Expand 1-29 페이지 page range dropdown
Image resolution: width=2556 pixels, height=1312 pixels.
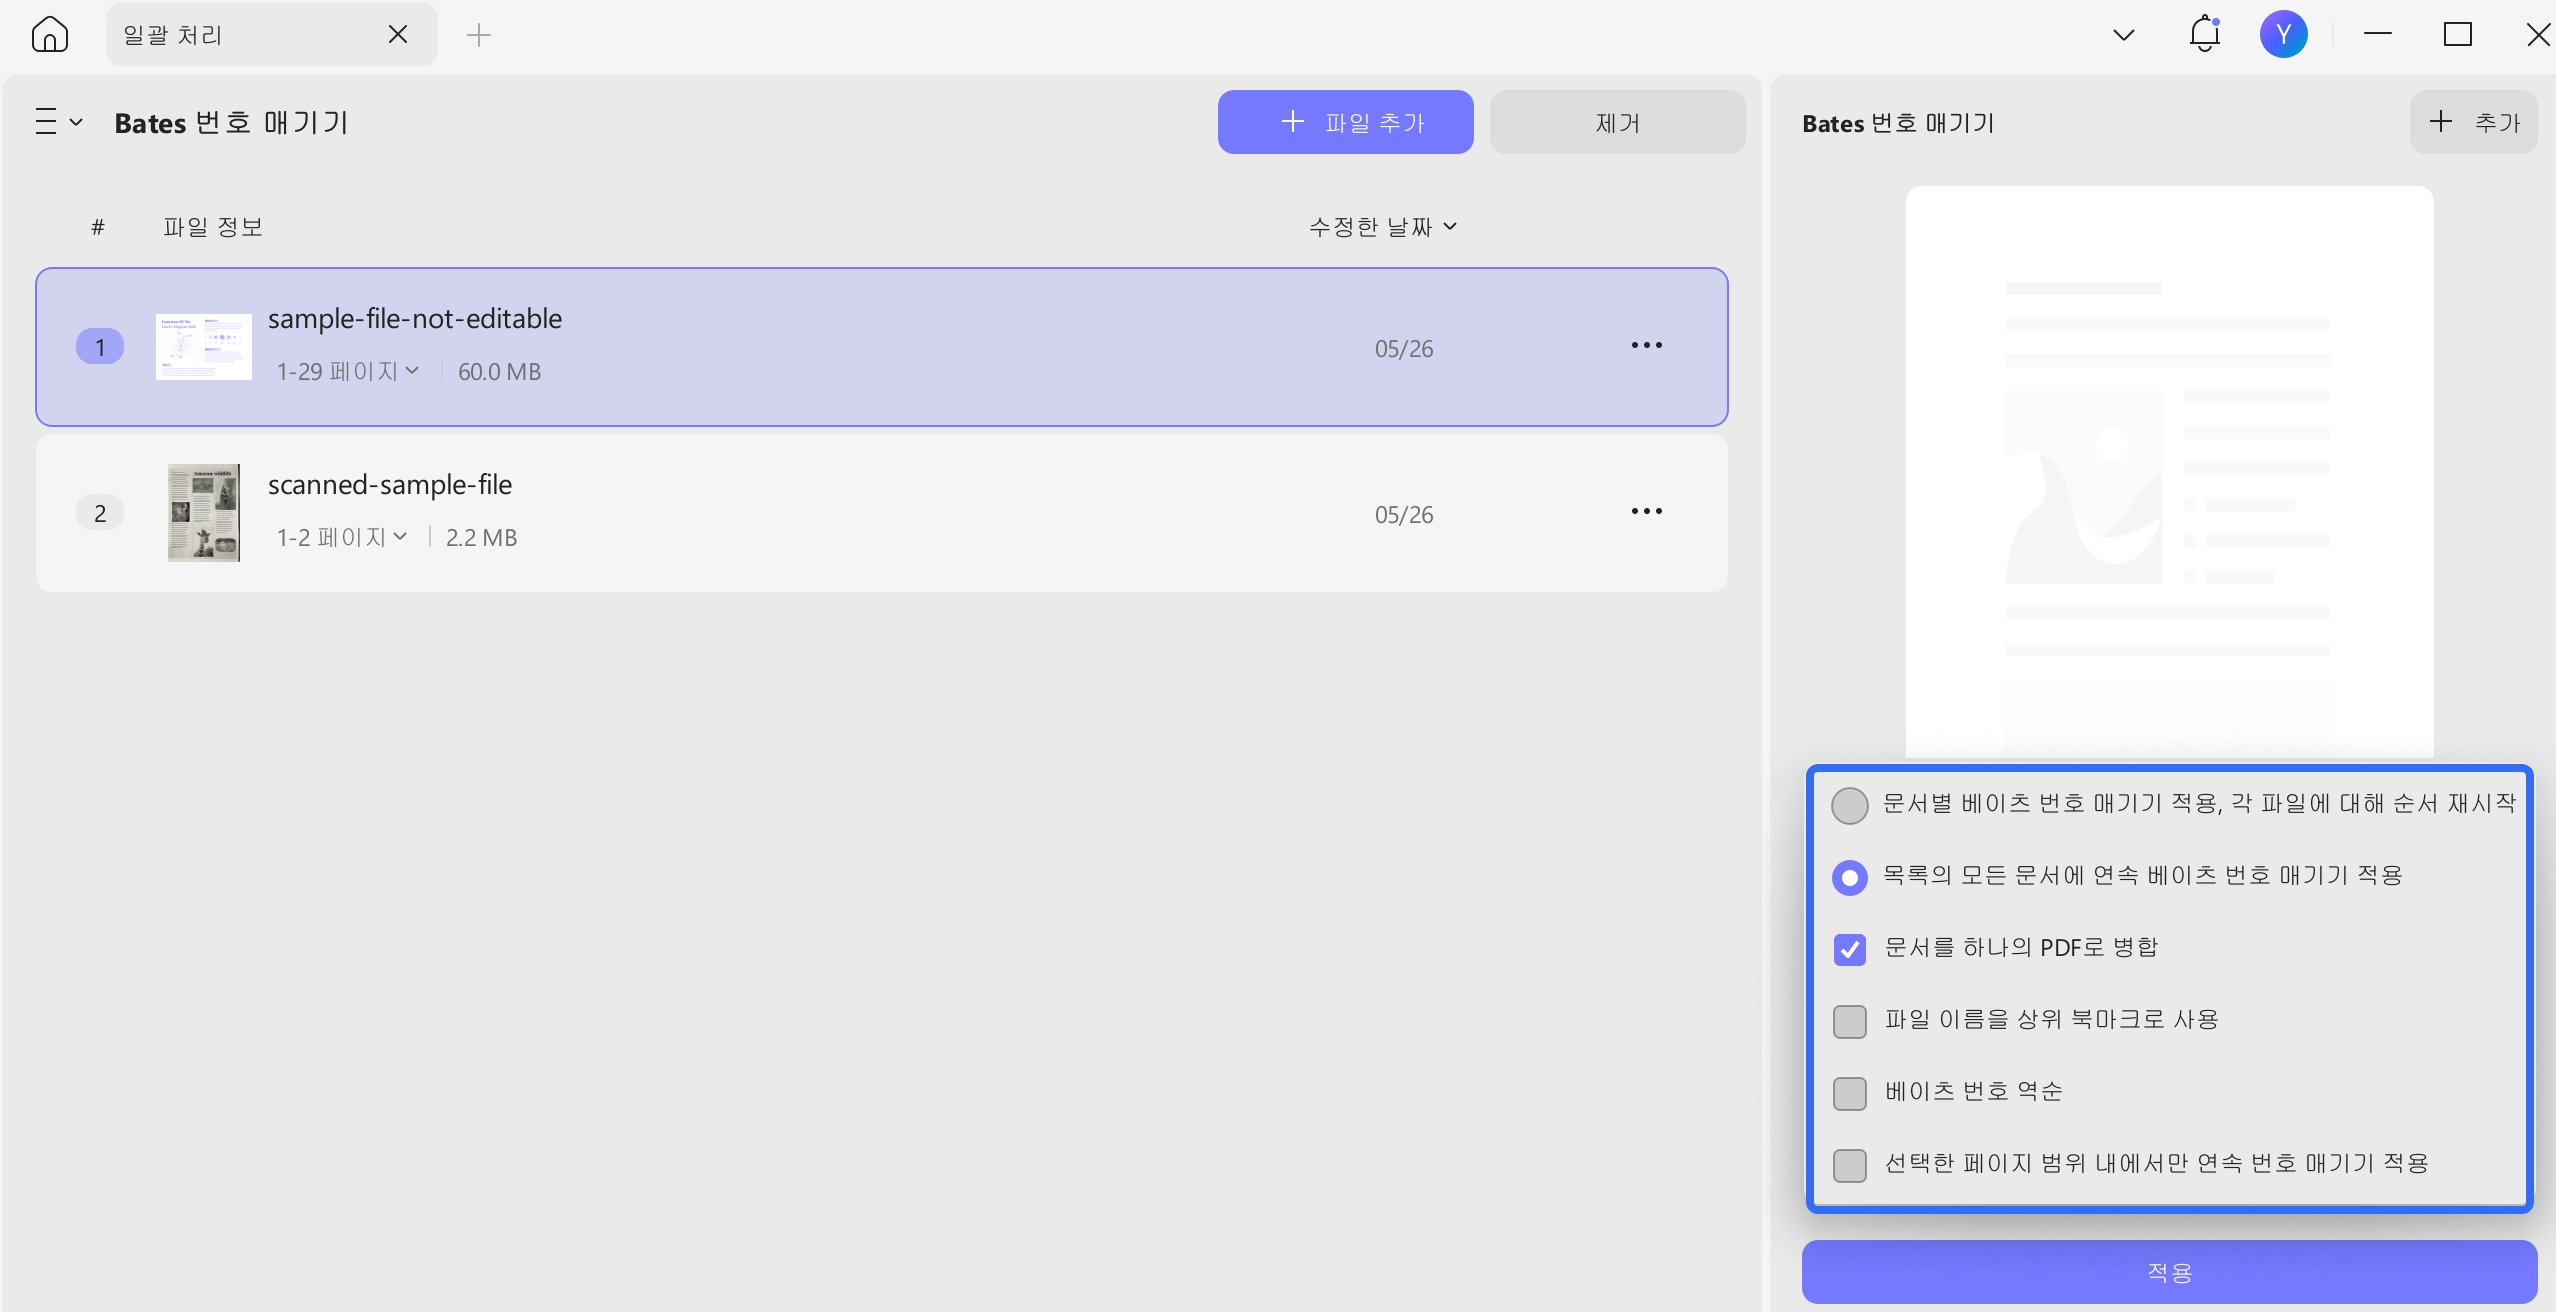click(x=347, y=371)
